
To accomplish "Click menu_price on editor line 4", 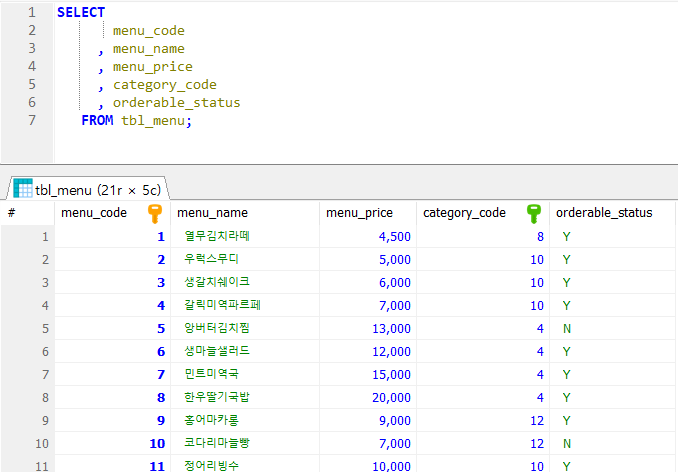I will pos(153,67).
